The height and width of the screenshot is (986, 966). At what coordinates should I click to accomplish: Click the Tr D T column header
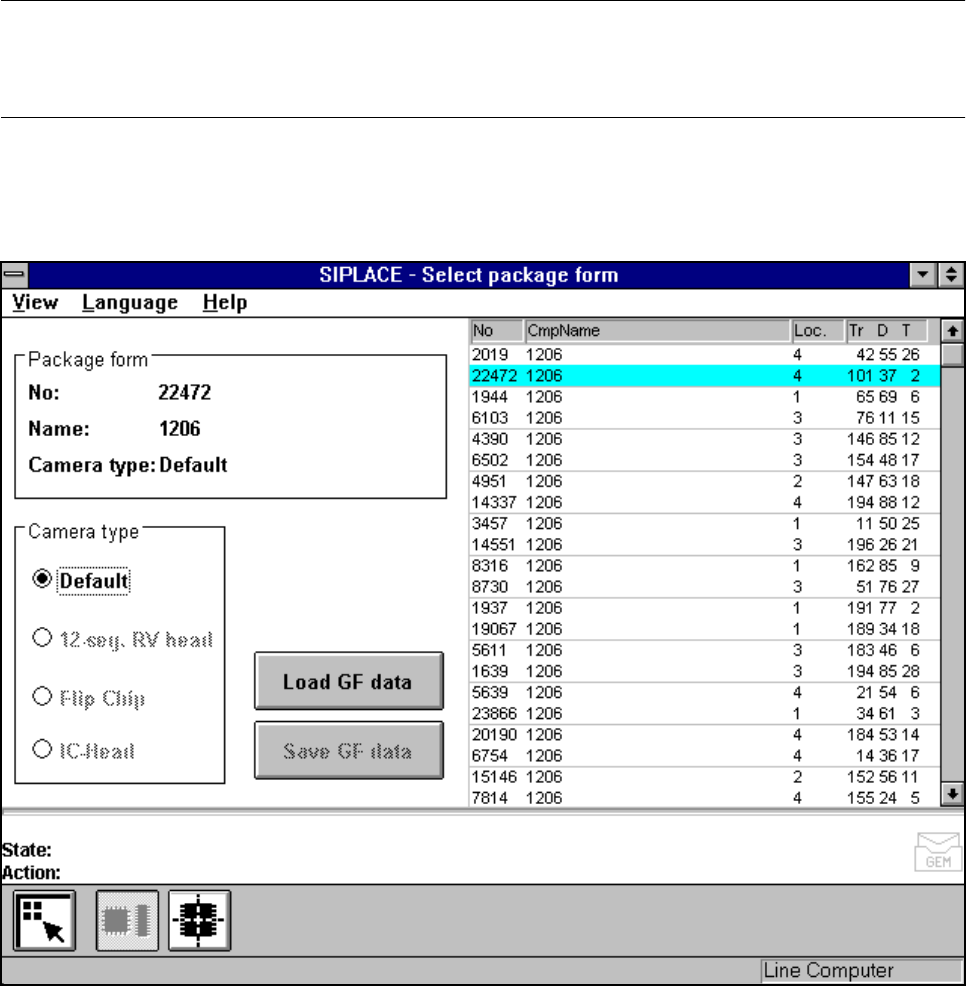click(887, 331)
